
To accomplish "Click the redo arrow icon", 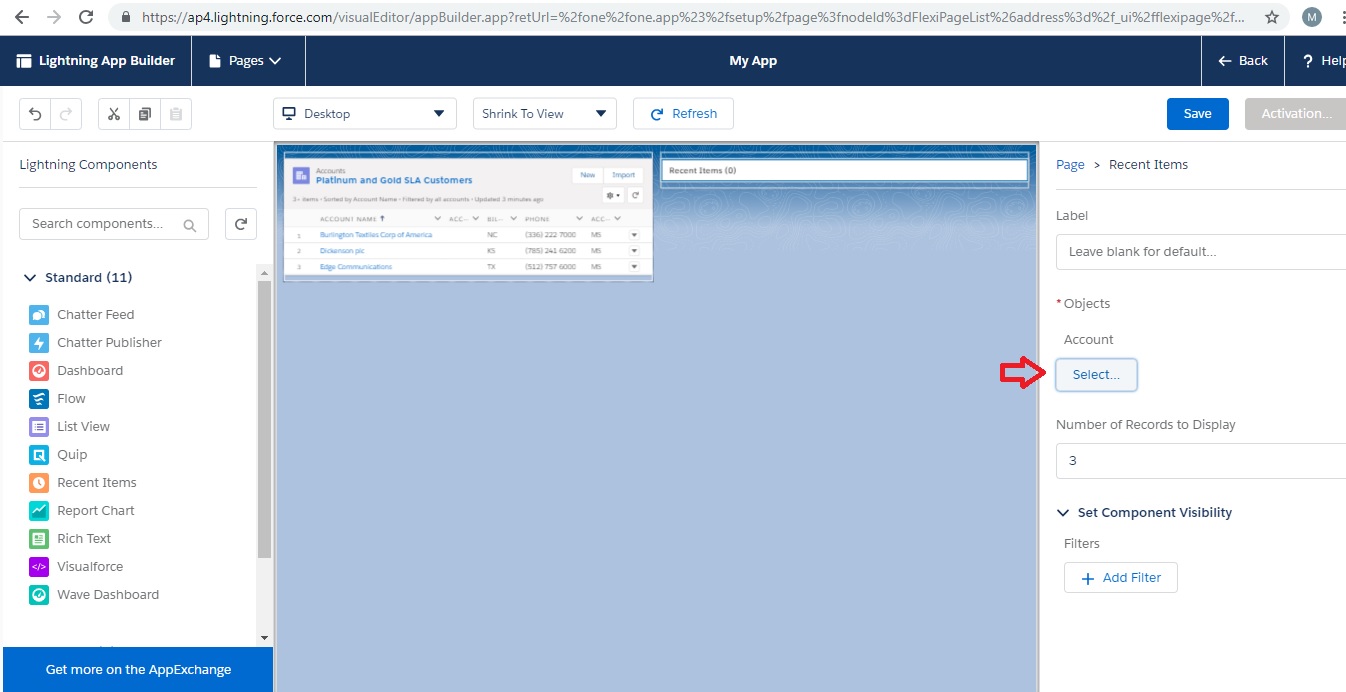I will click(65, 114).
